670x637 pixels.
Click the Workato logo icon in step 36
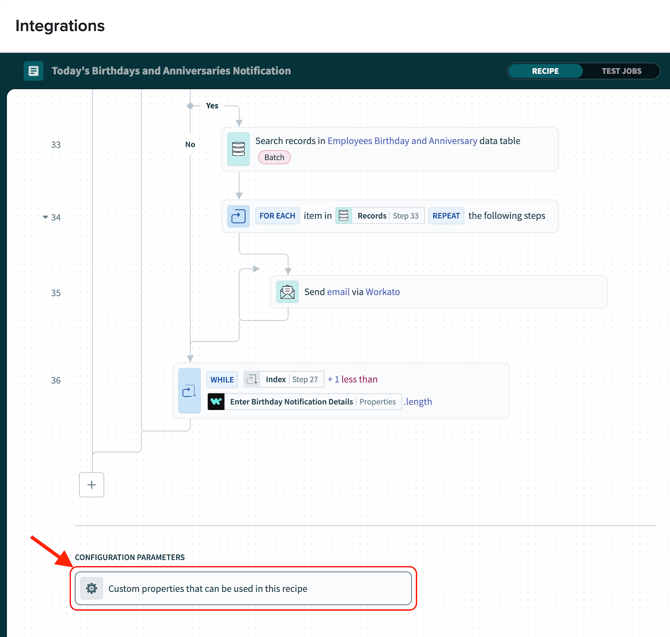(x=216, y=401)
